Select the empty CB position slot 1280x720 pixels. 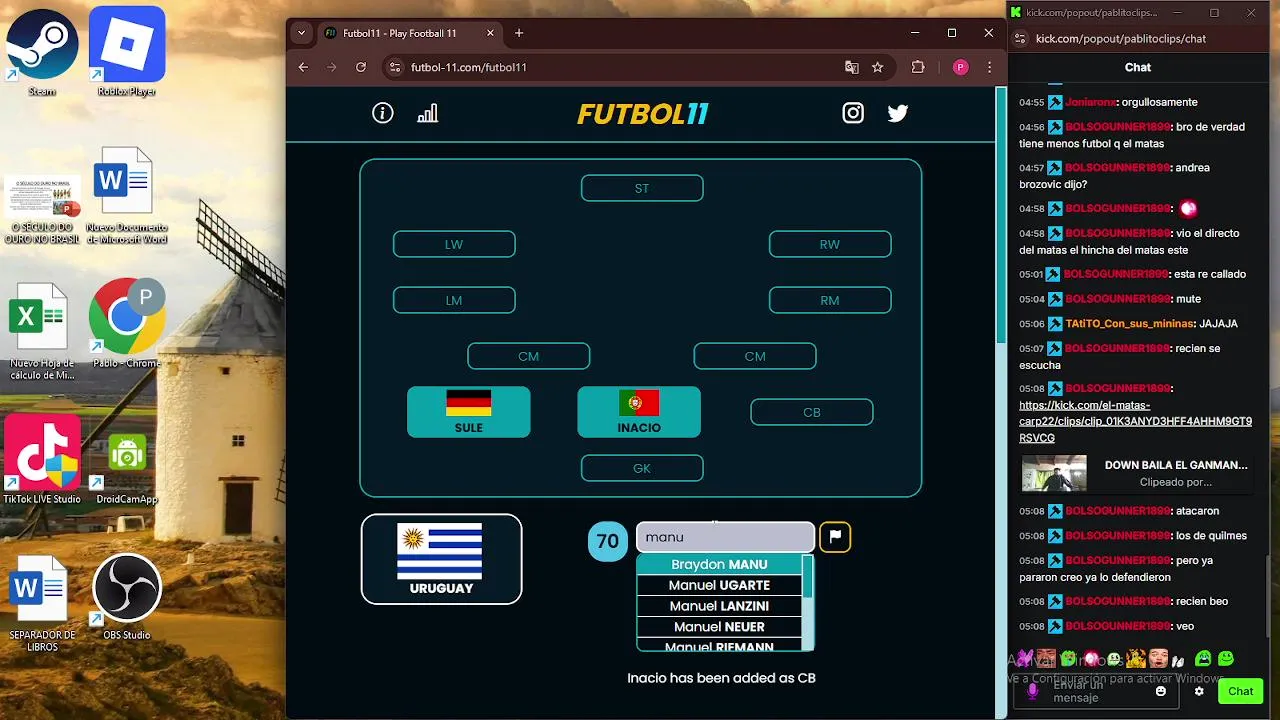coord(812,412)
